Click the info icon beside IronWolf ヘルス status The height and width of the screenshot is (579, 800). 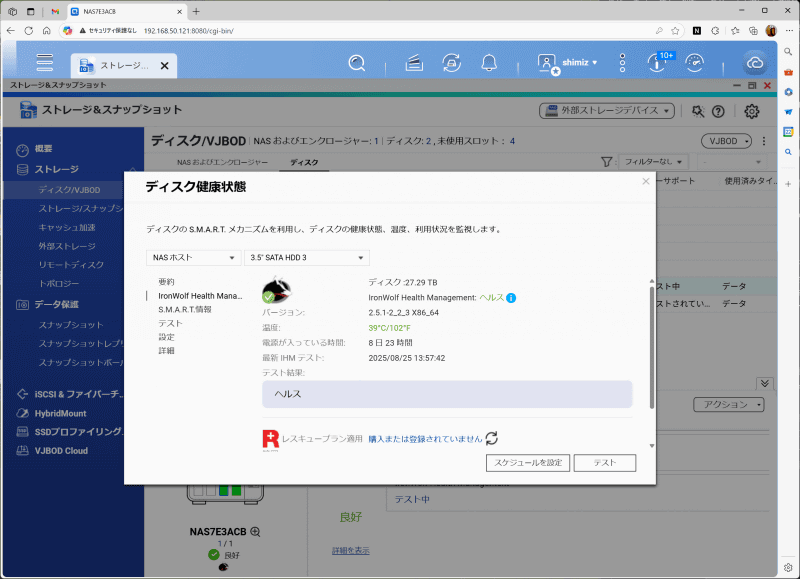pos(510,297)
